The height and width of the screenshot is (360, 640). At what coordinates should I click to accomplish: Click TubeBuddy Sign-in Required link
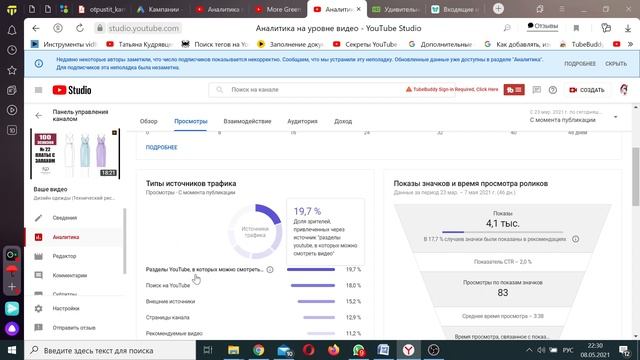point(452,89)
